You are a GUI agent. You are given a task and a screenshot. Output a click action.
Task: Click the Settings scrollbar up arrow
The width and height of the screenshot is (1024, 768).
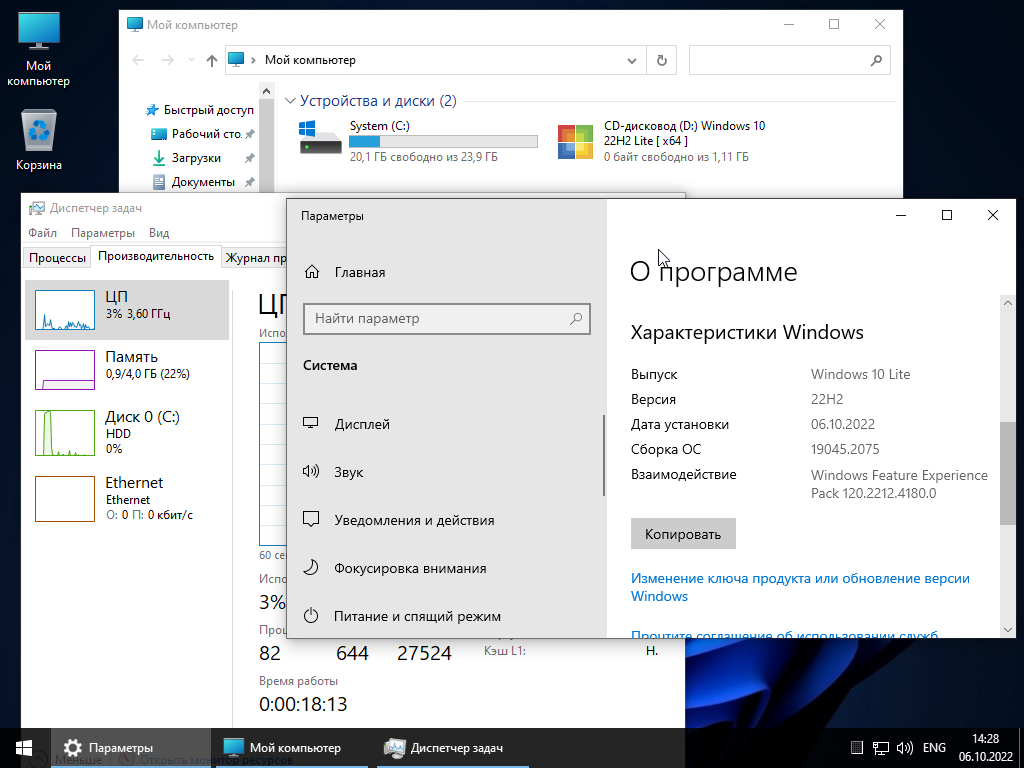(1008, 304)
